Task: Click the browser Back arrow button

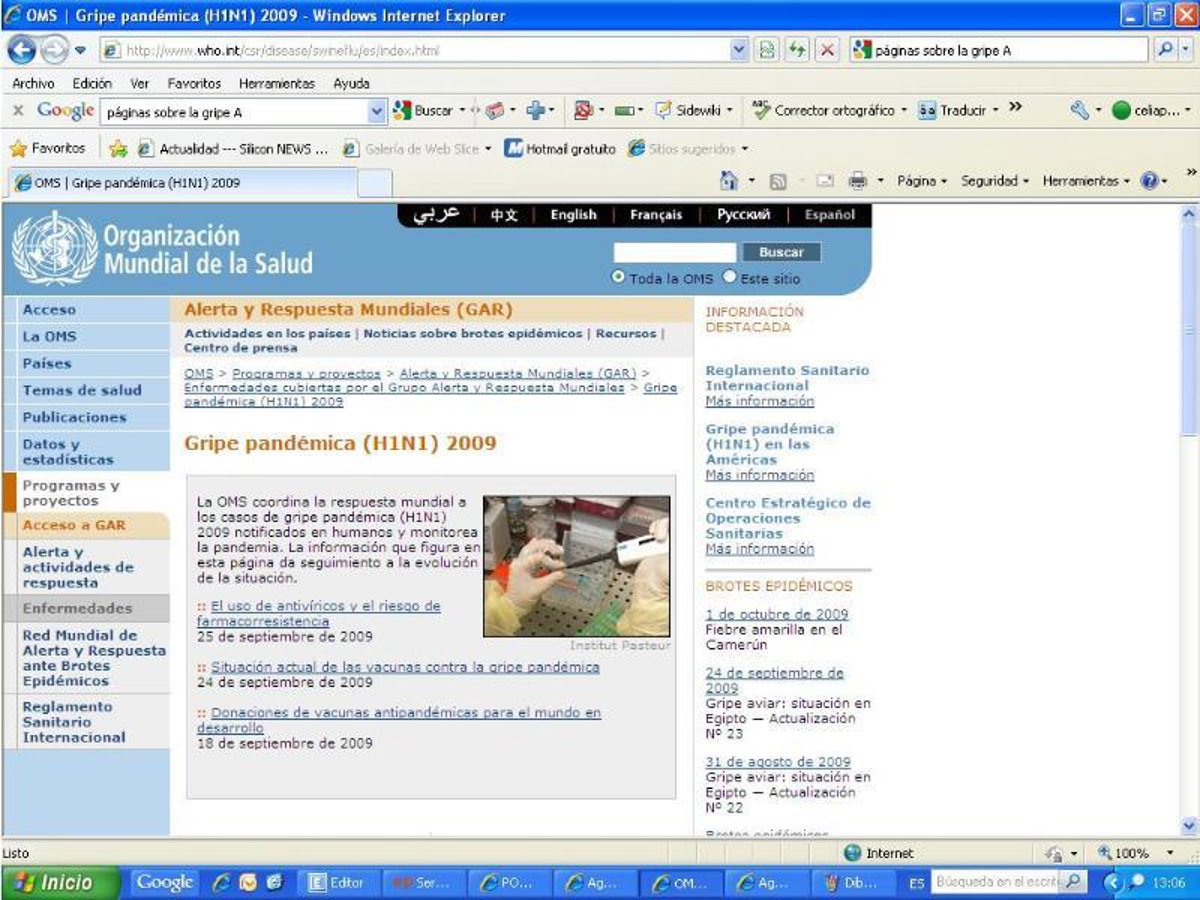Action: point(22,50)
